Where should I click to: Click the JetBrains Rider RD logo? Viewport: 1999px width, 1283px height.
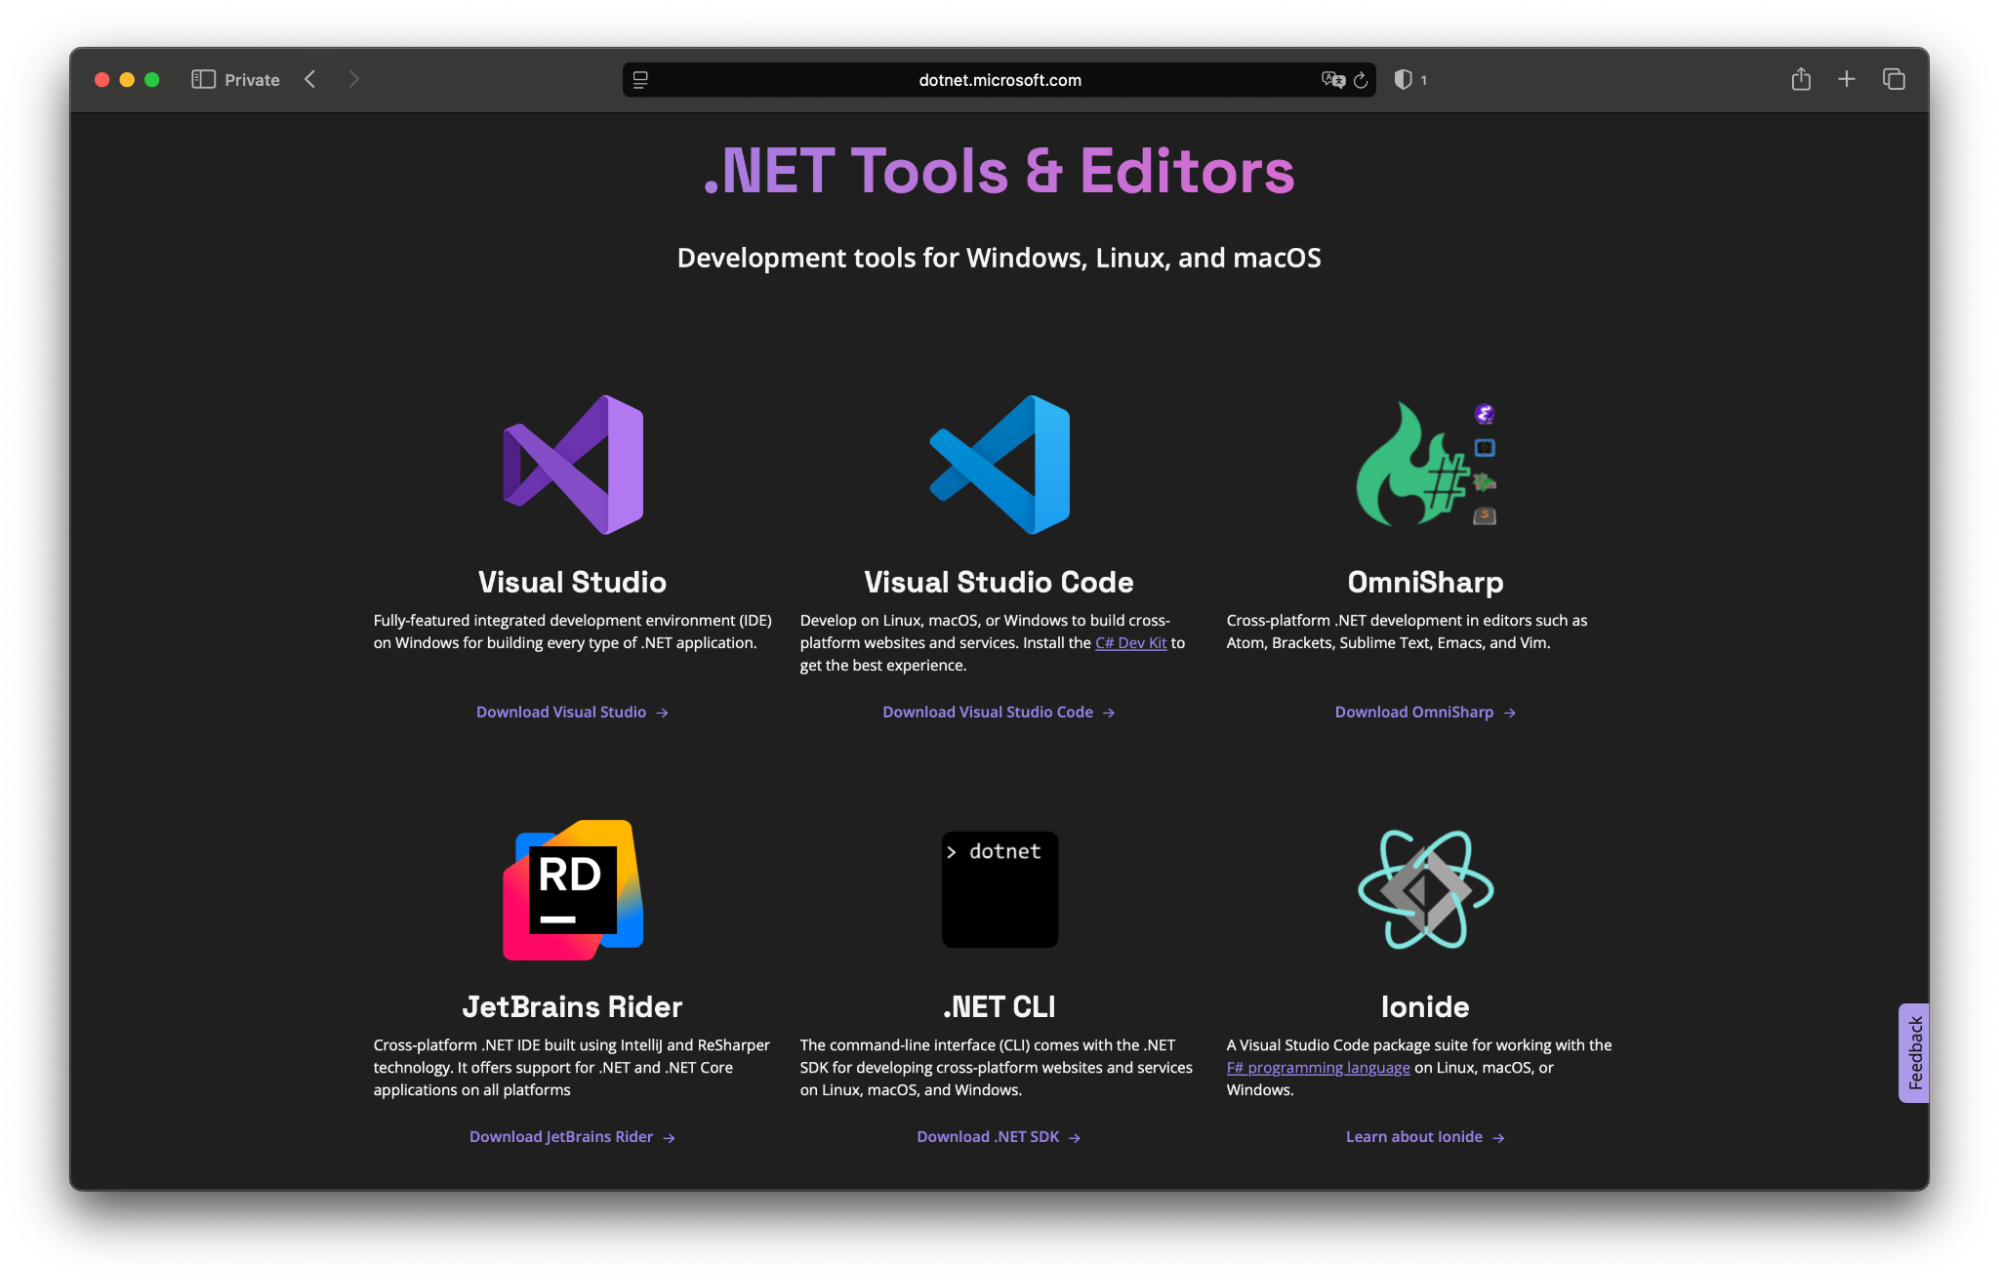coord(572,889)
